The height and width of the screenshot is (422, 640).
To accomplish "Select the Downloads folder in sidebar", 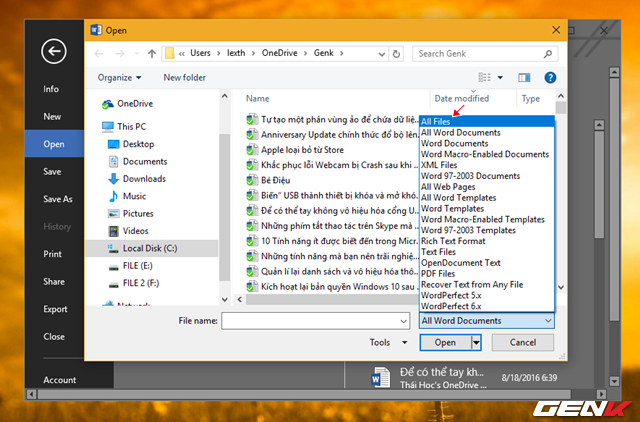I will tap(145, 179).
